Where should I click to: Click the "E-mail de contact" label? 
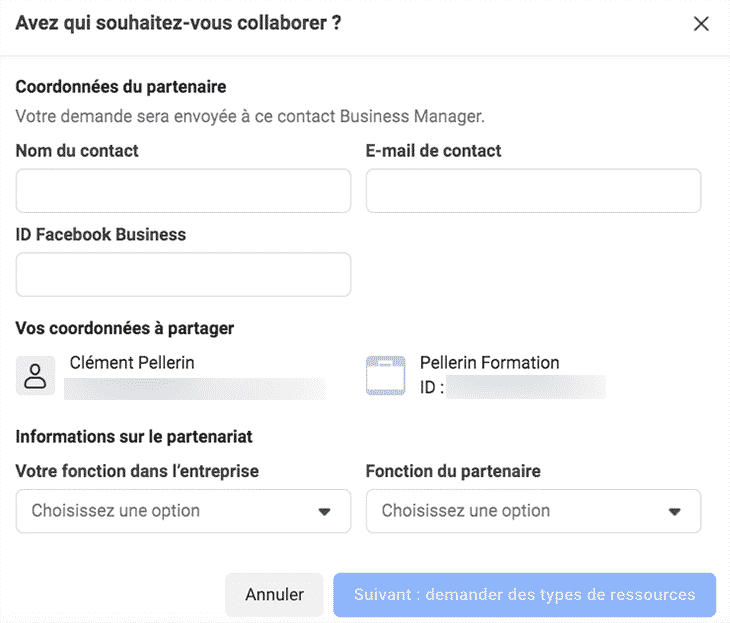[x=433, y=151]
